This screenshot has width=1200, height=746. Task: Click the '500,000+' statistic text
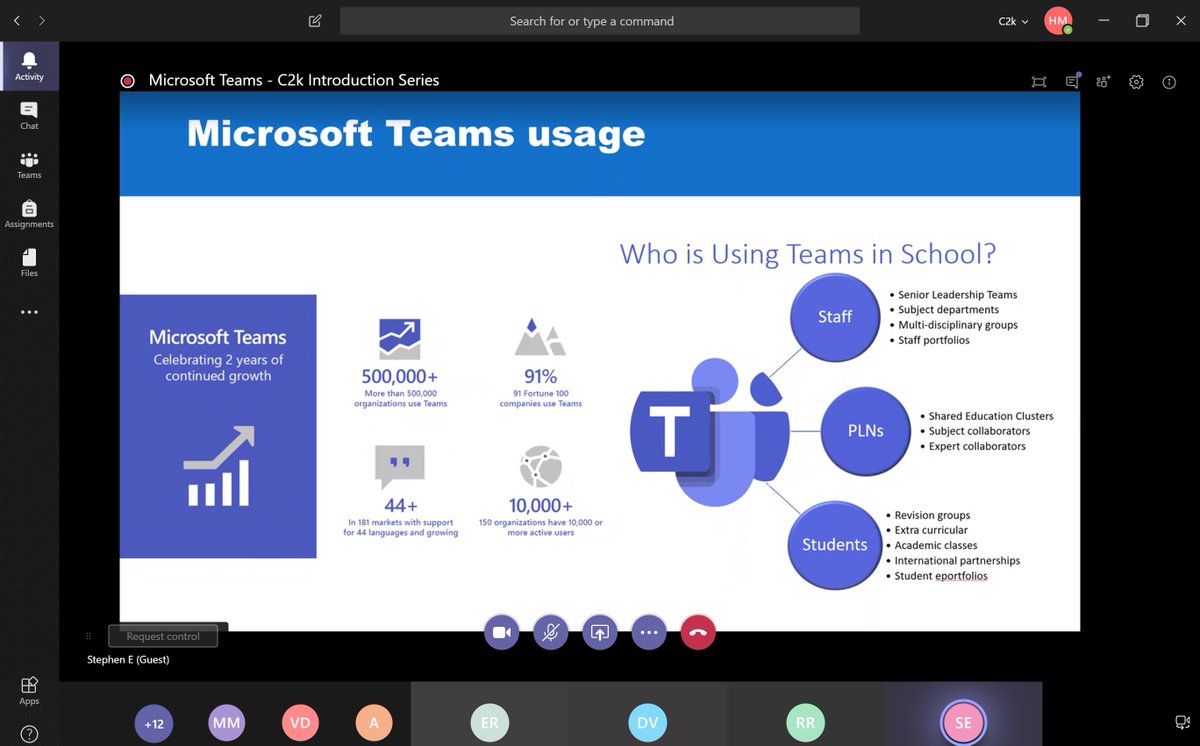(399, 377)
